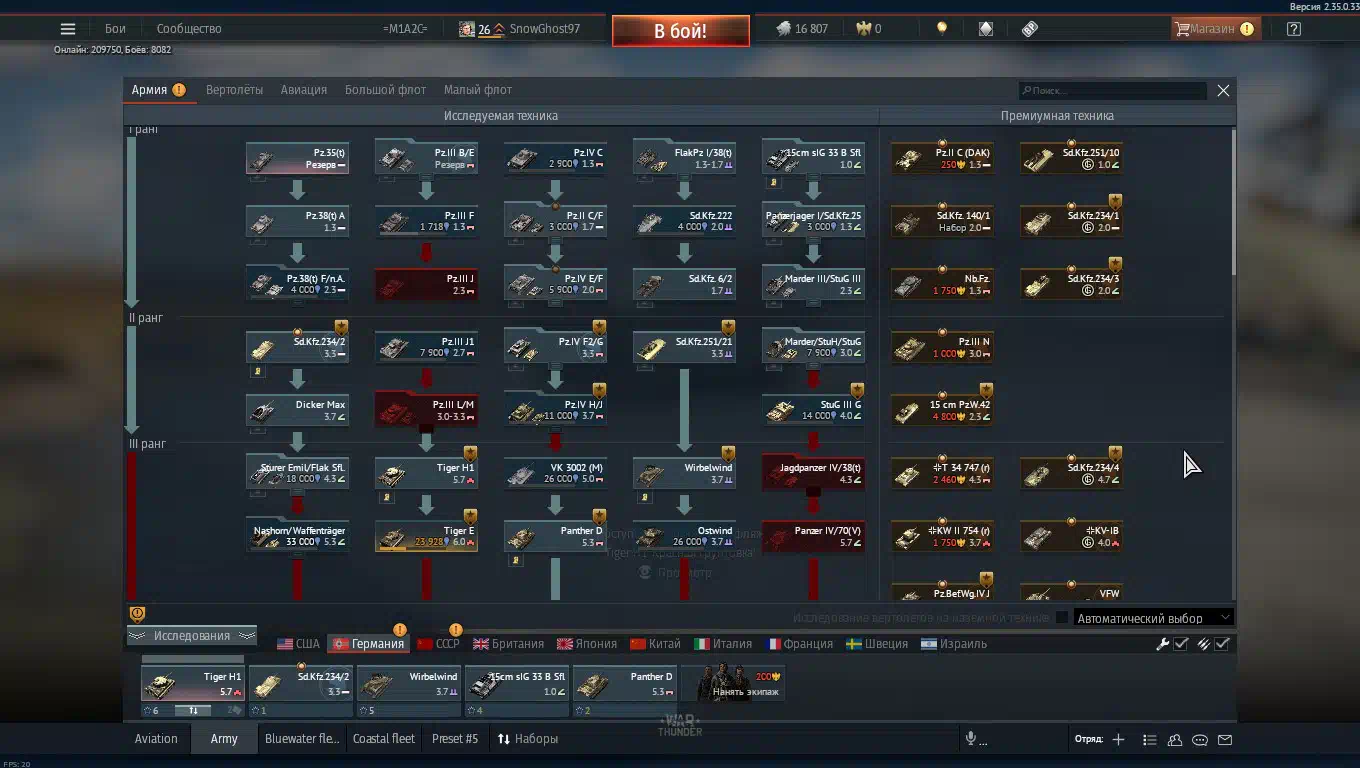This screenshot has height=768, width=1360.
Task: Switch to the Авиация tab
Action: pos(304,90)
